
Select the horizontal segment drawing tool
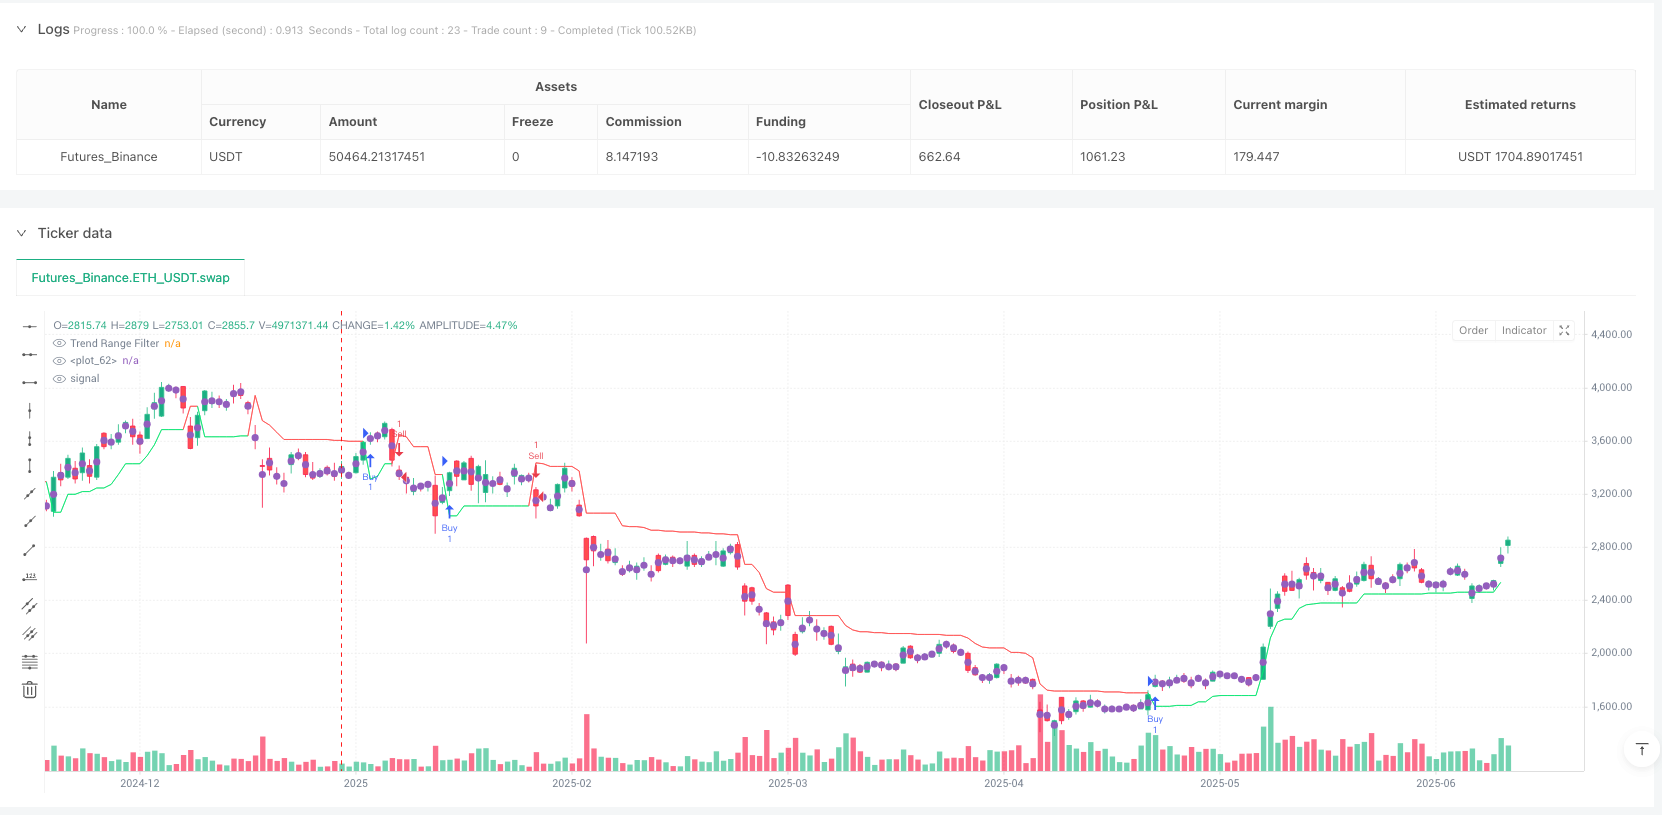coord(30,382)
